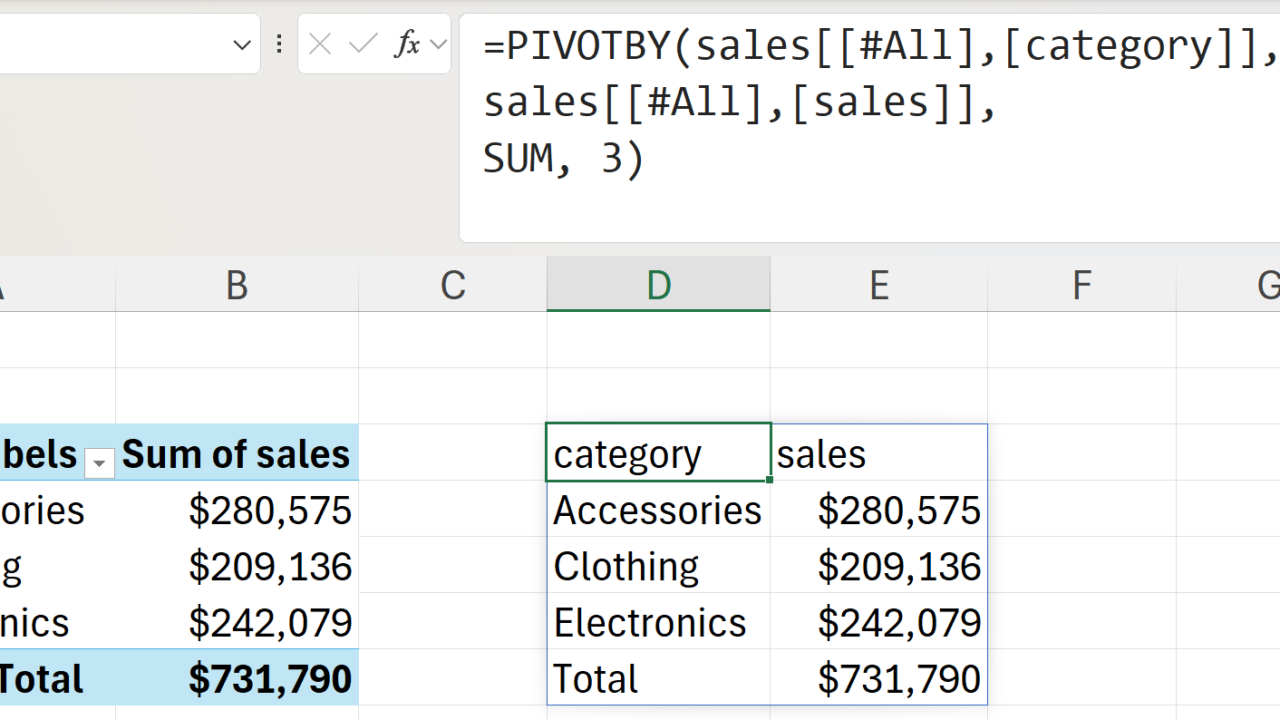Select the 'category' cell in column D
1280x720 pixels.
click(x=658, y=454)
